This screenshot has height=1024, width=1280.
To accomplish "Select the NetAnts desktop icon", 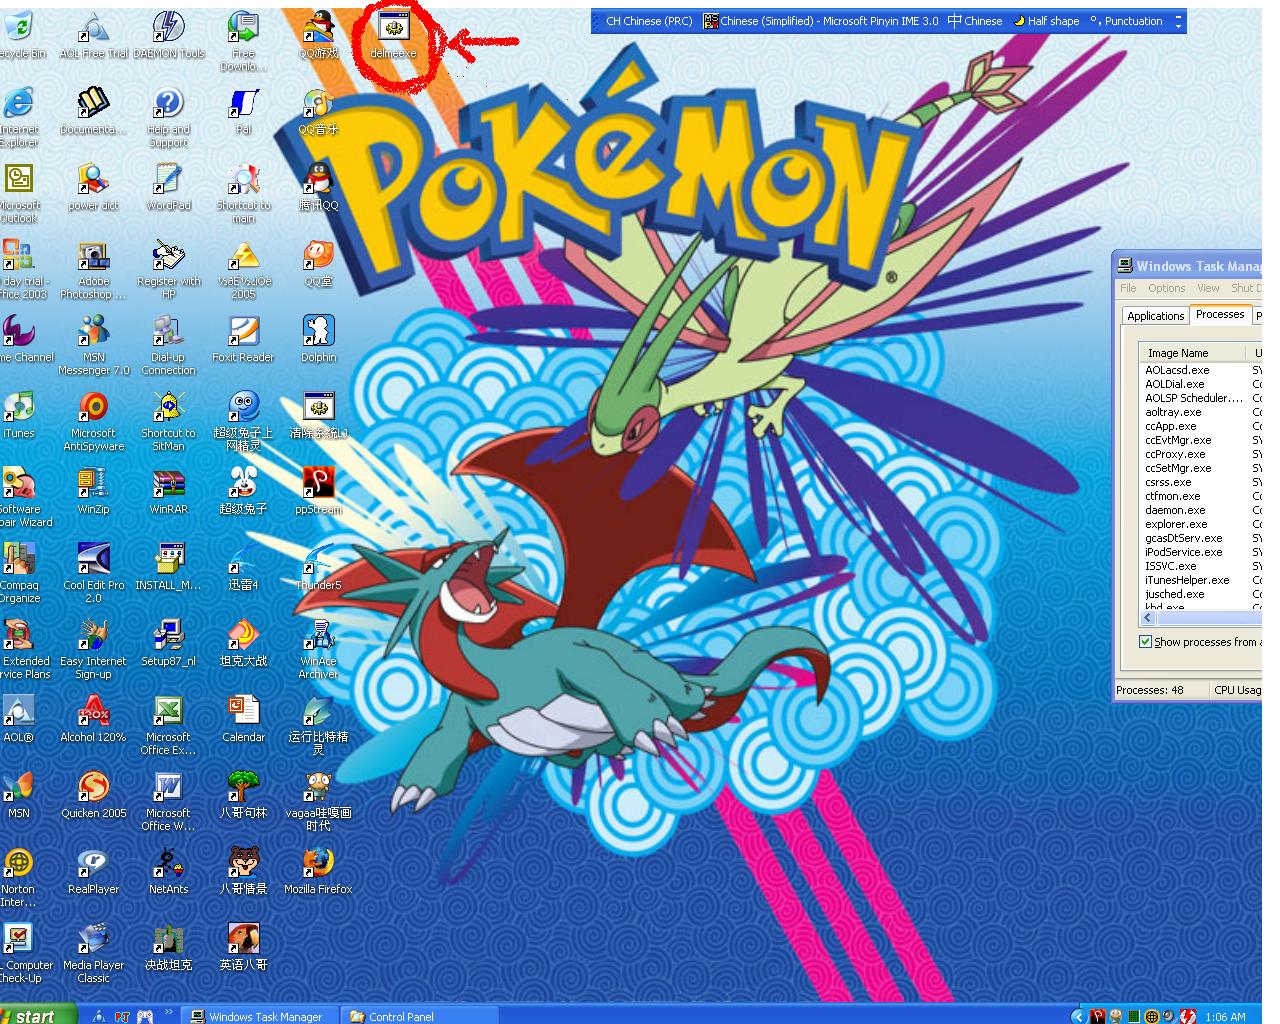I will (x=168, y=871).
